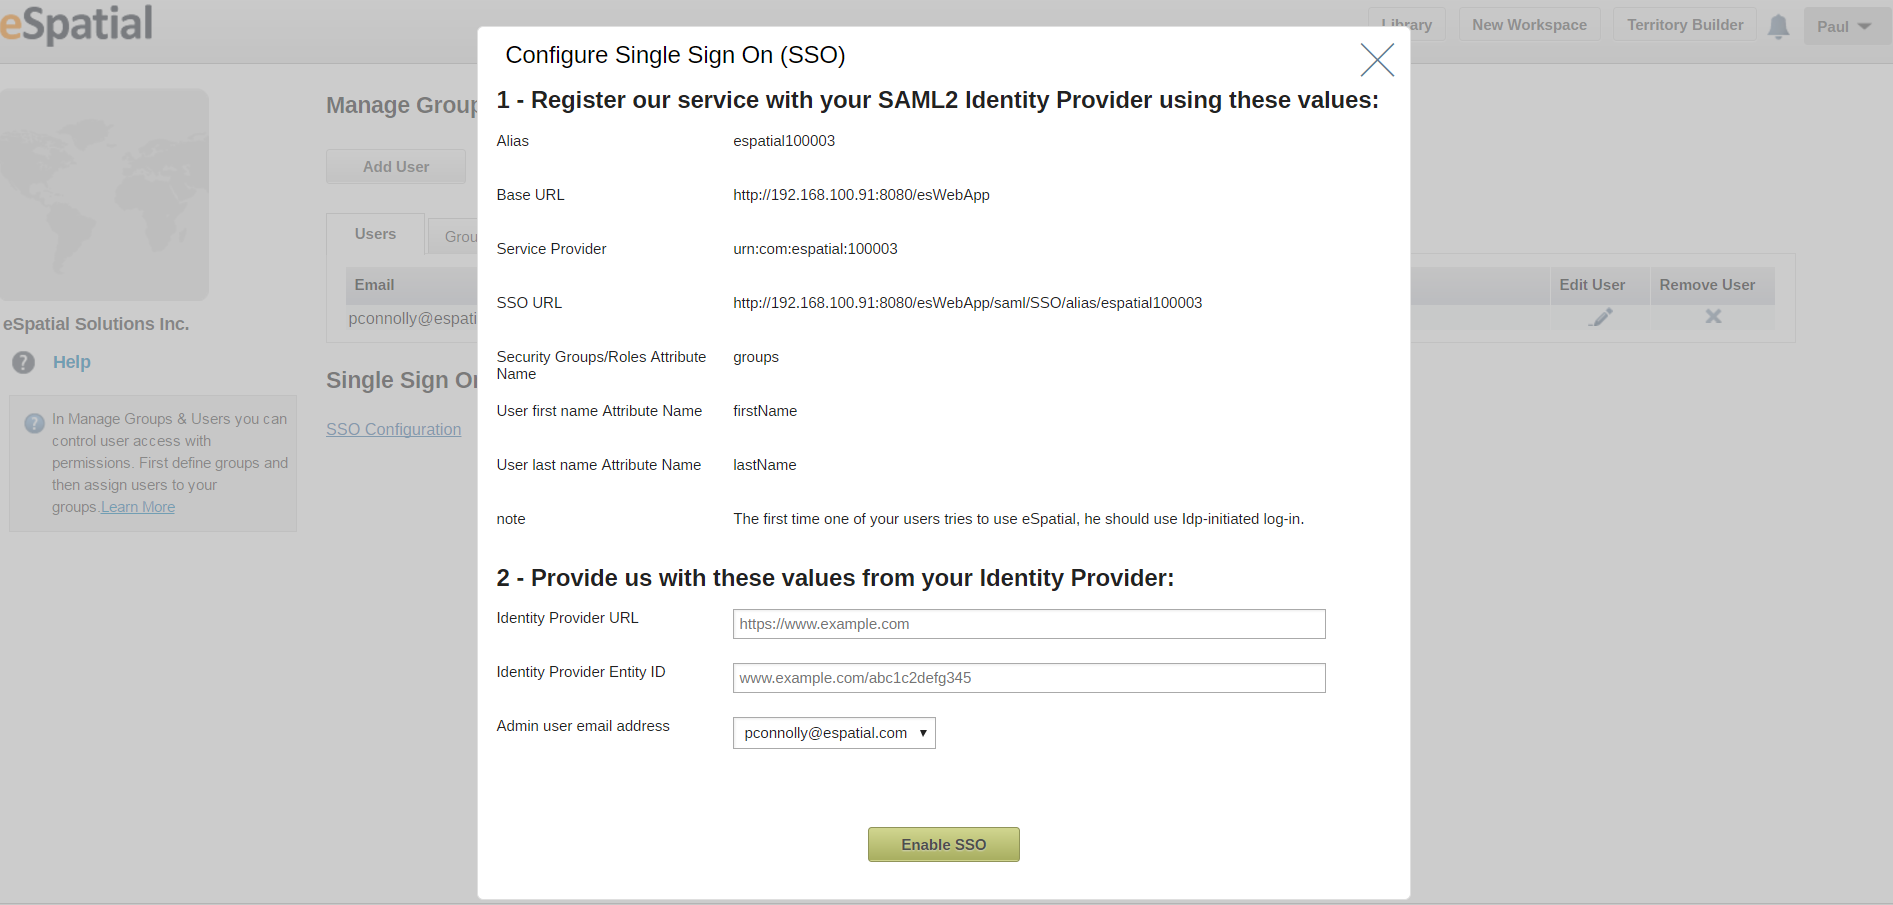Open New Workspace from the top bar
This screenshot has width=1893, height=905.
tap(1529, 25)
